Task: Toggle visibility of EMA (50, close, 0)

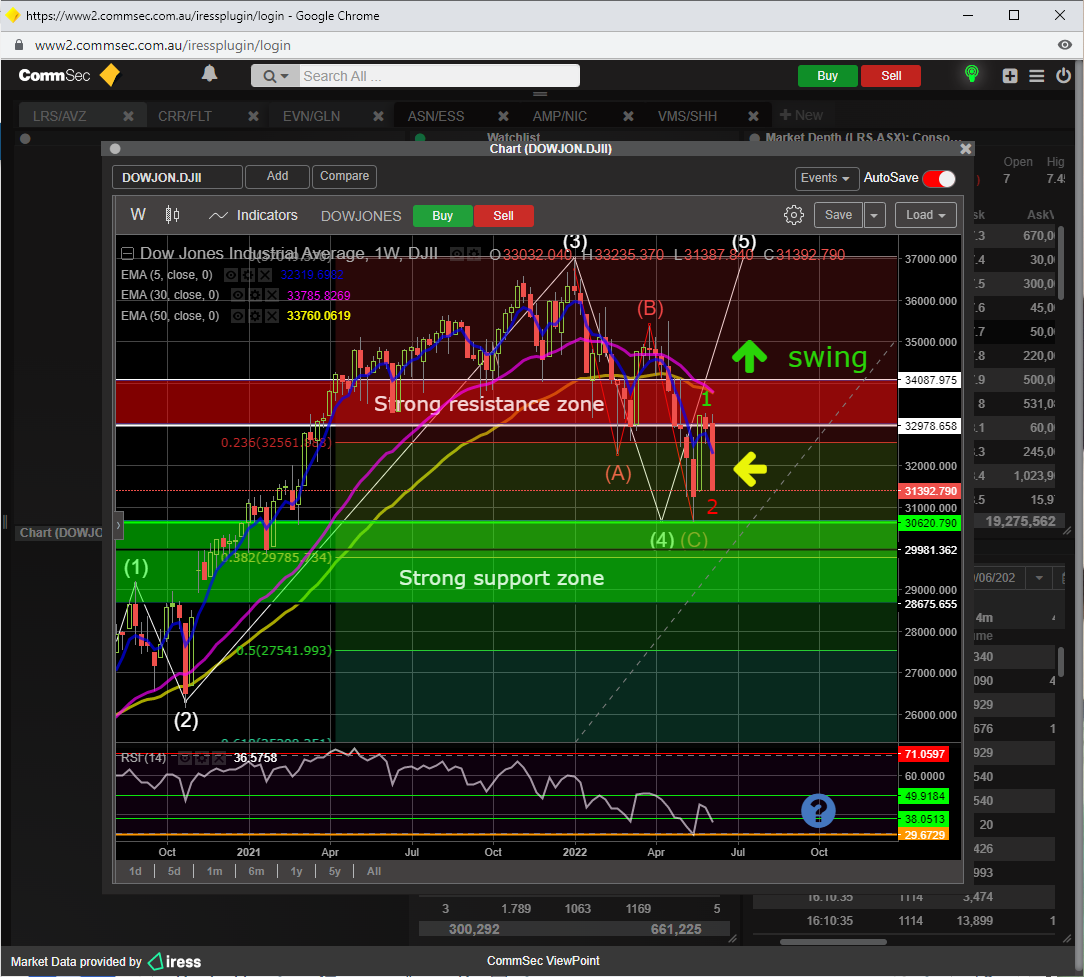Action: [237, 316]
